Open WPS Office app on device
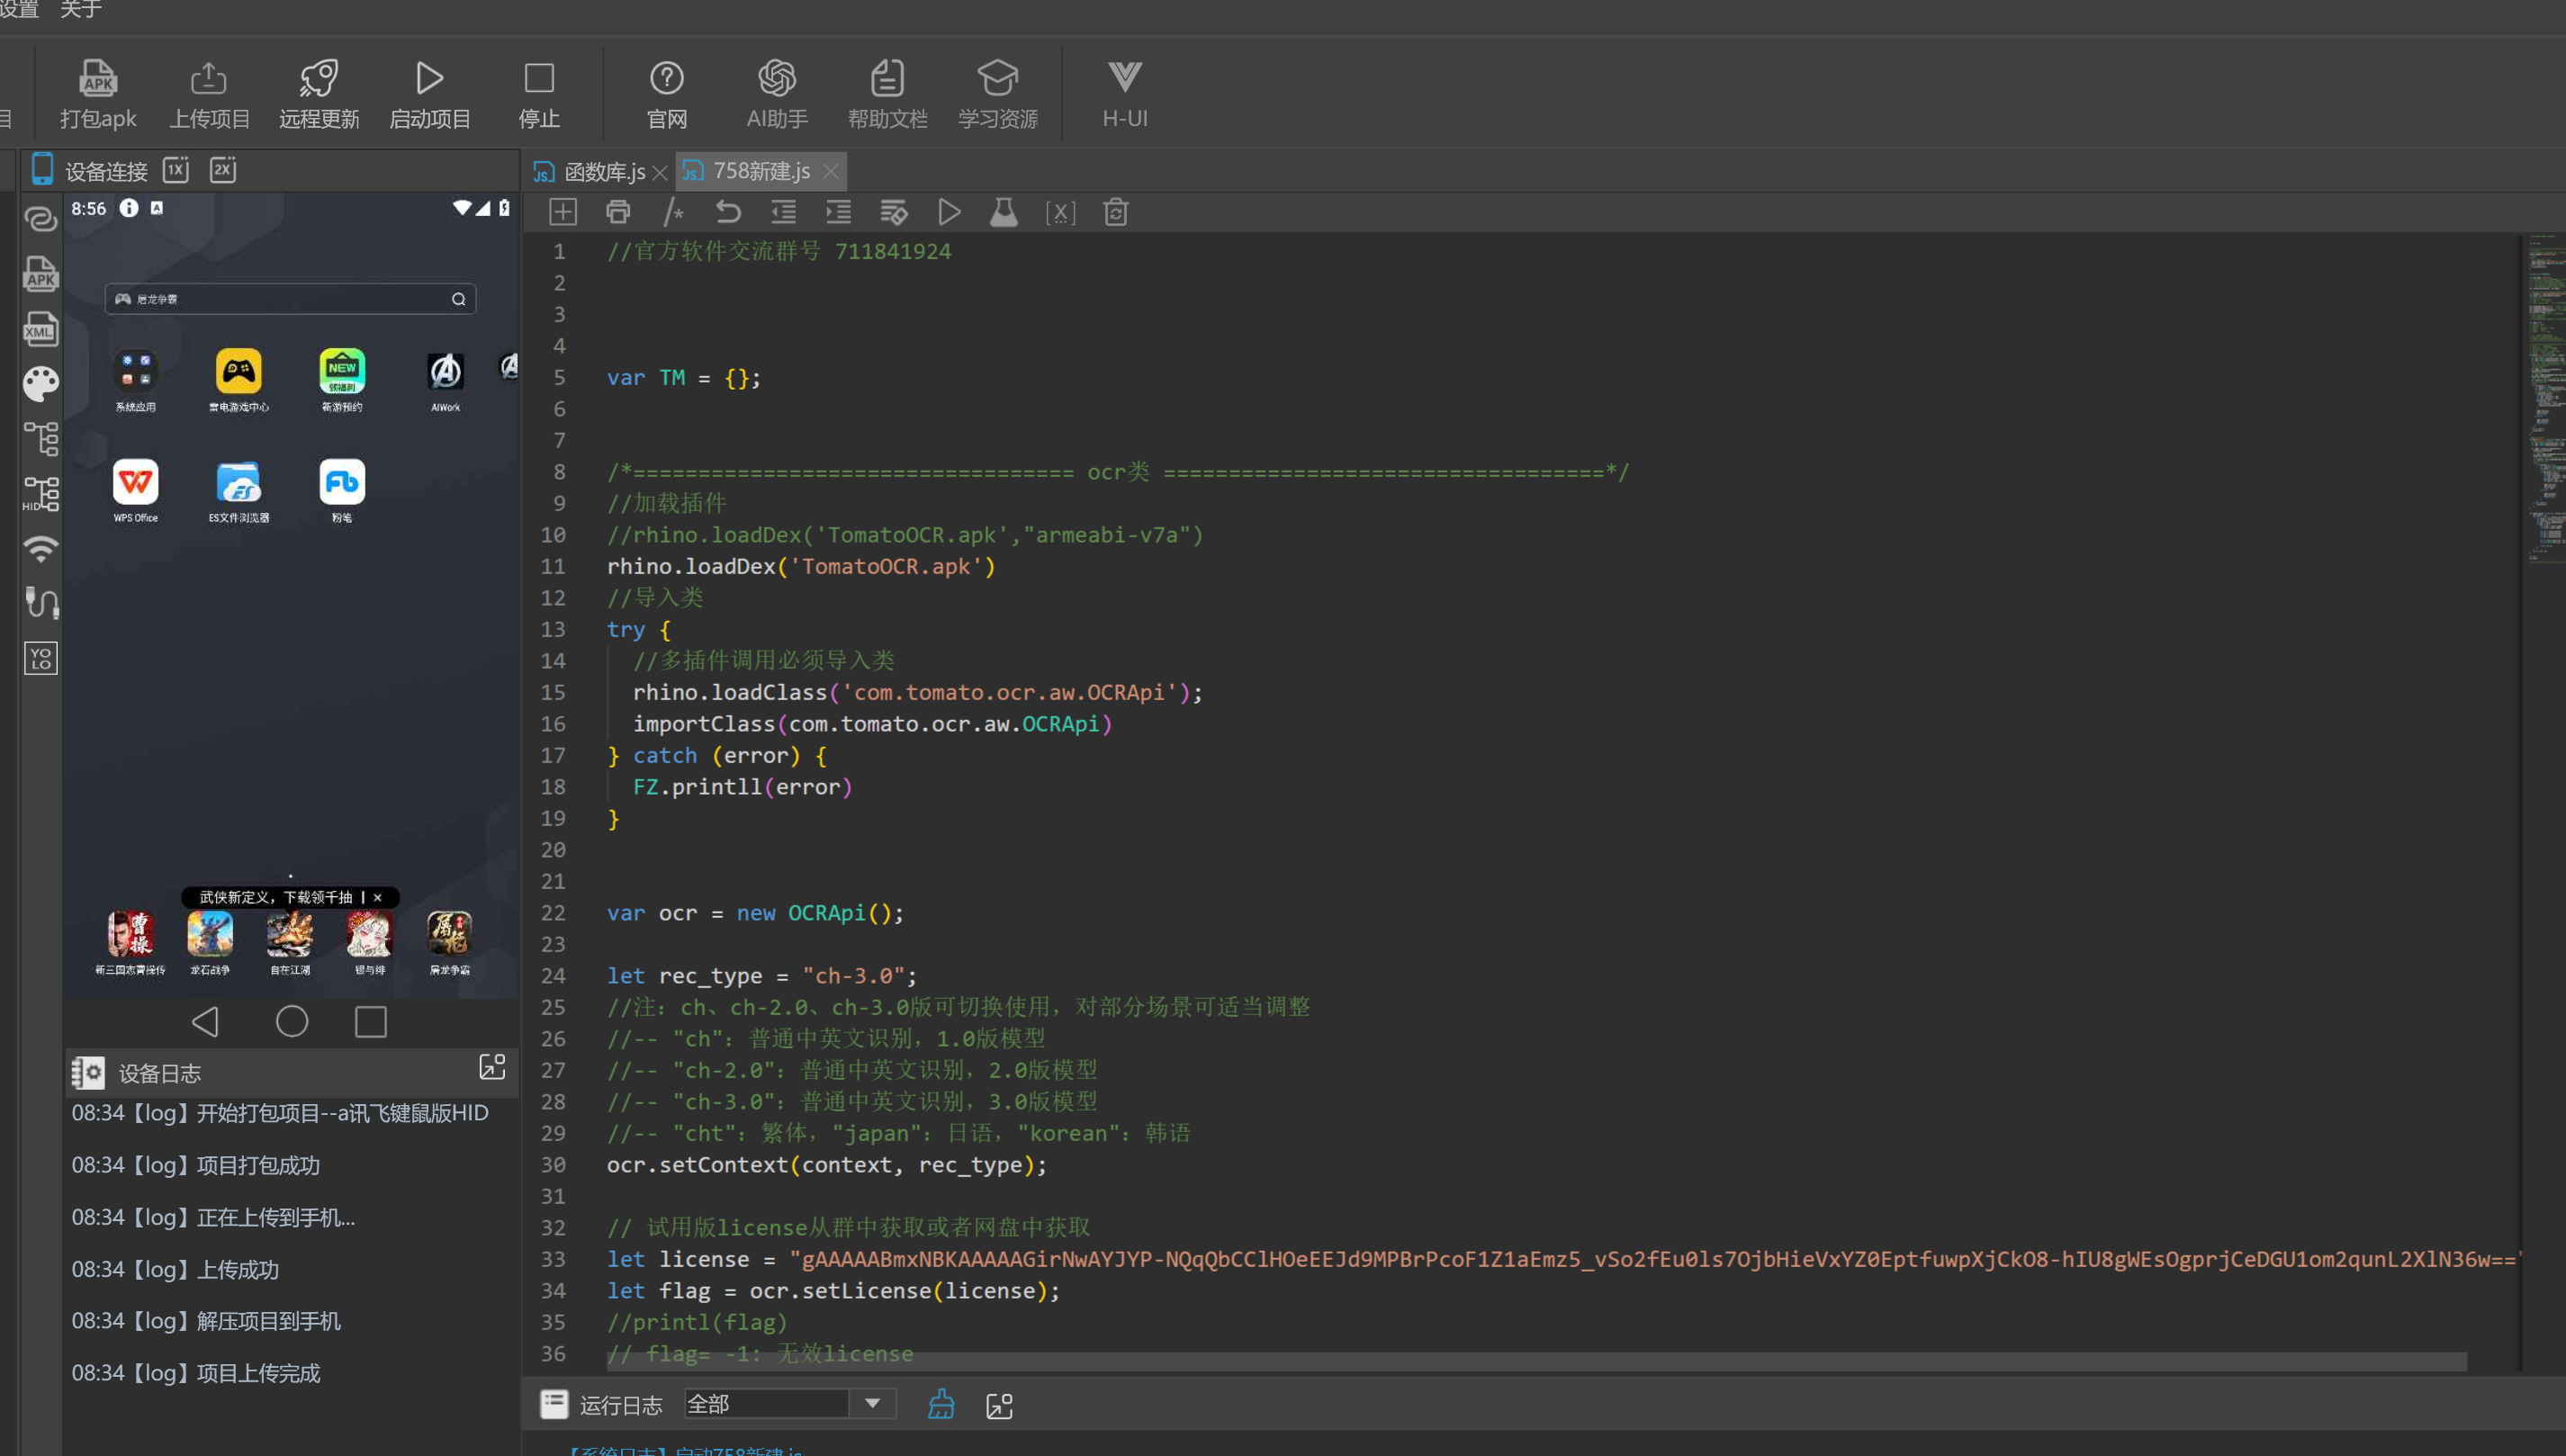This screenshot has height=1456, width=2566. click(135, 490)
